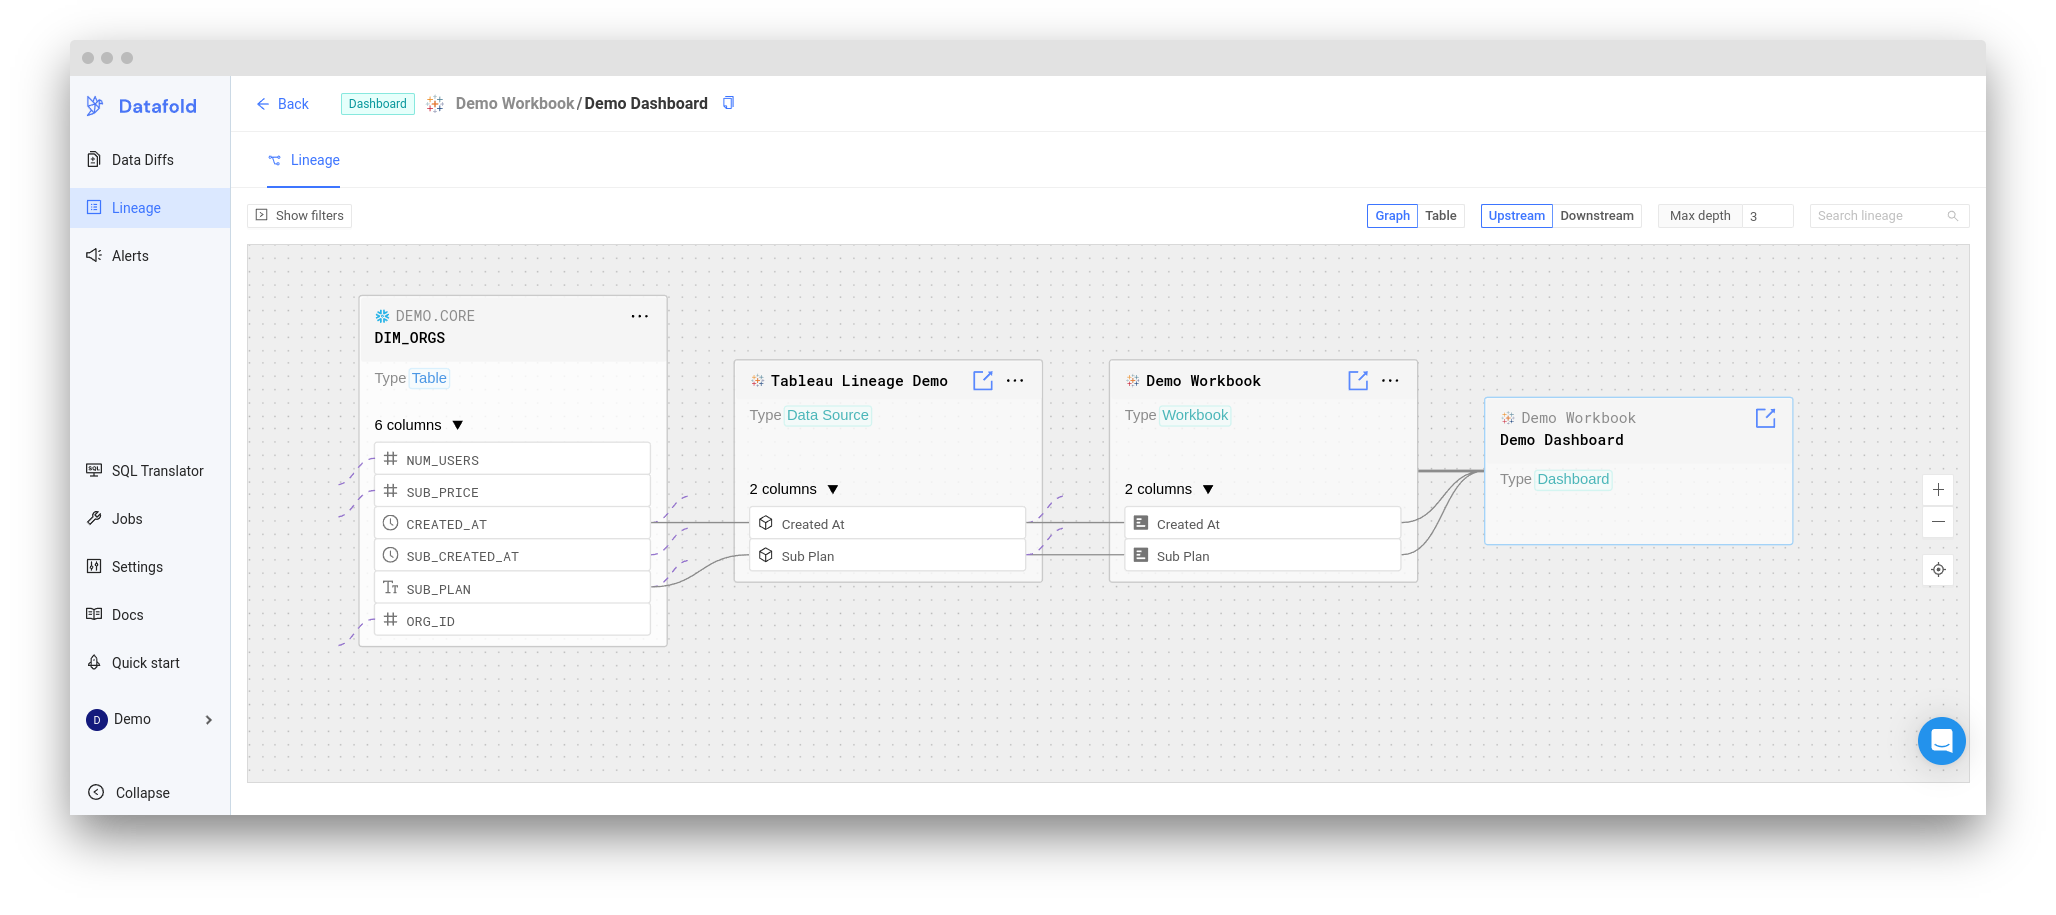Open the chat support widget
Viewport: 2056px width, 915px height.
pyautogui.click(x=1942, y=741)
